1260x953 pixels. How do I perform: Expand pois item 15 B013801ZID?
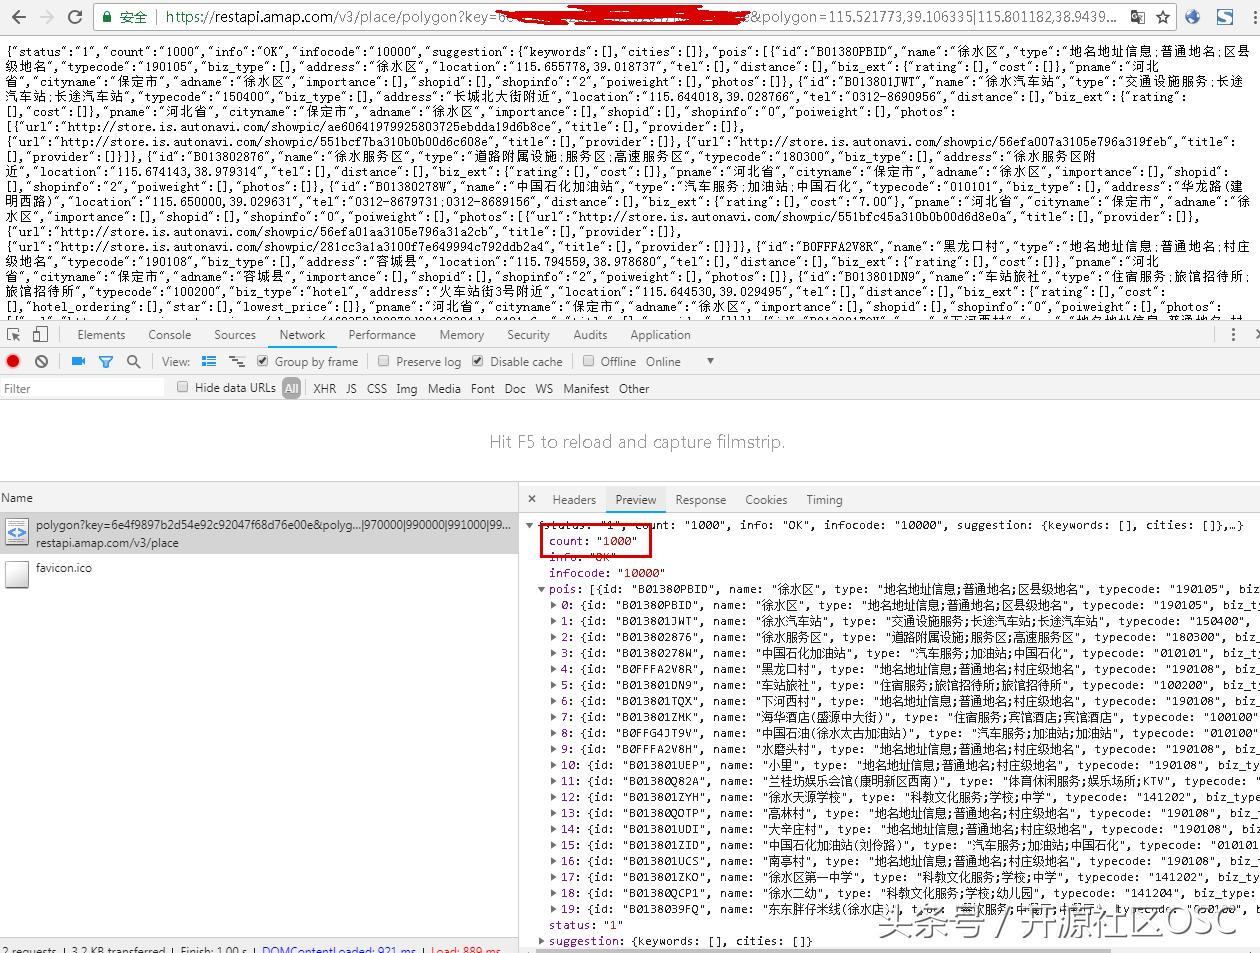point(554,845)
